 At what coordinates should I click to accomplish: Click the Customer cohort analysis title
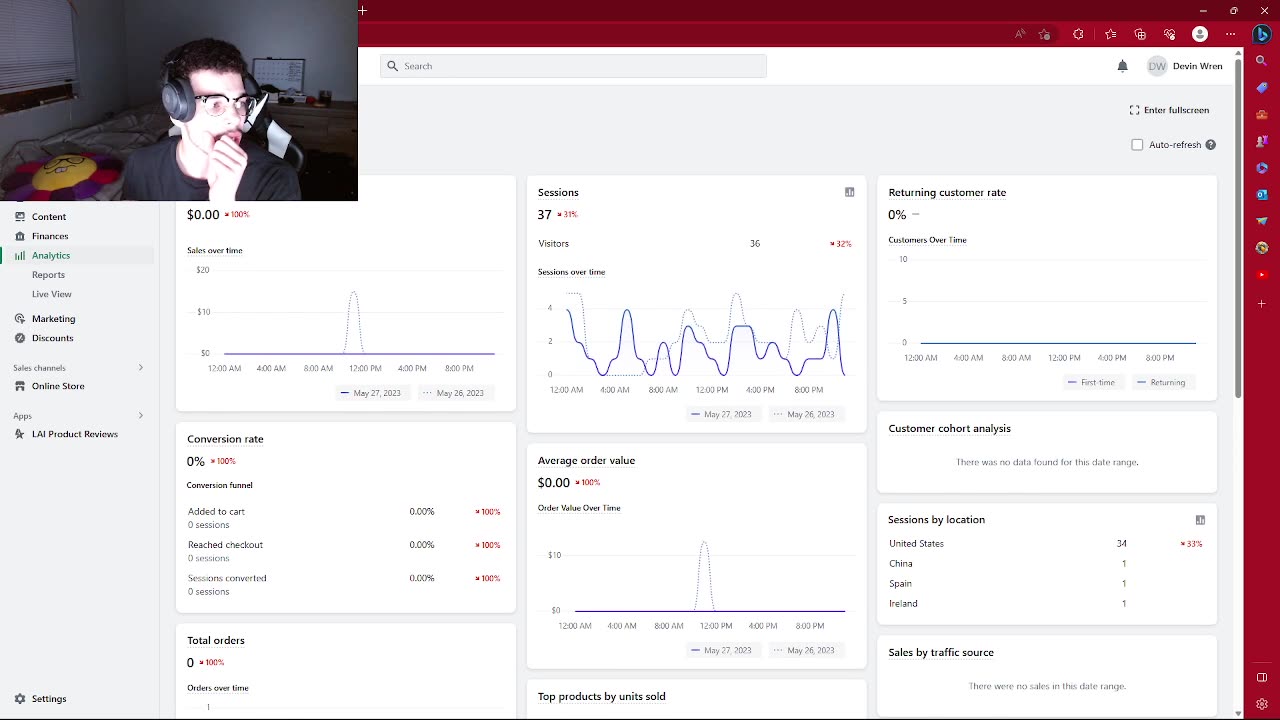(x=949, y=429)
